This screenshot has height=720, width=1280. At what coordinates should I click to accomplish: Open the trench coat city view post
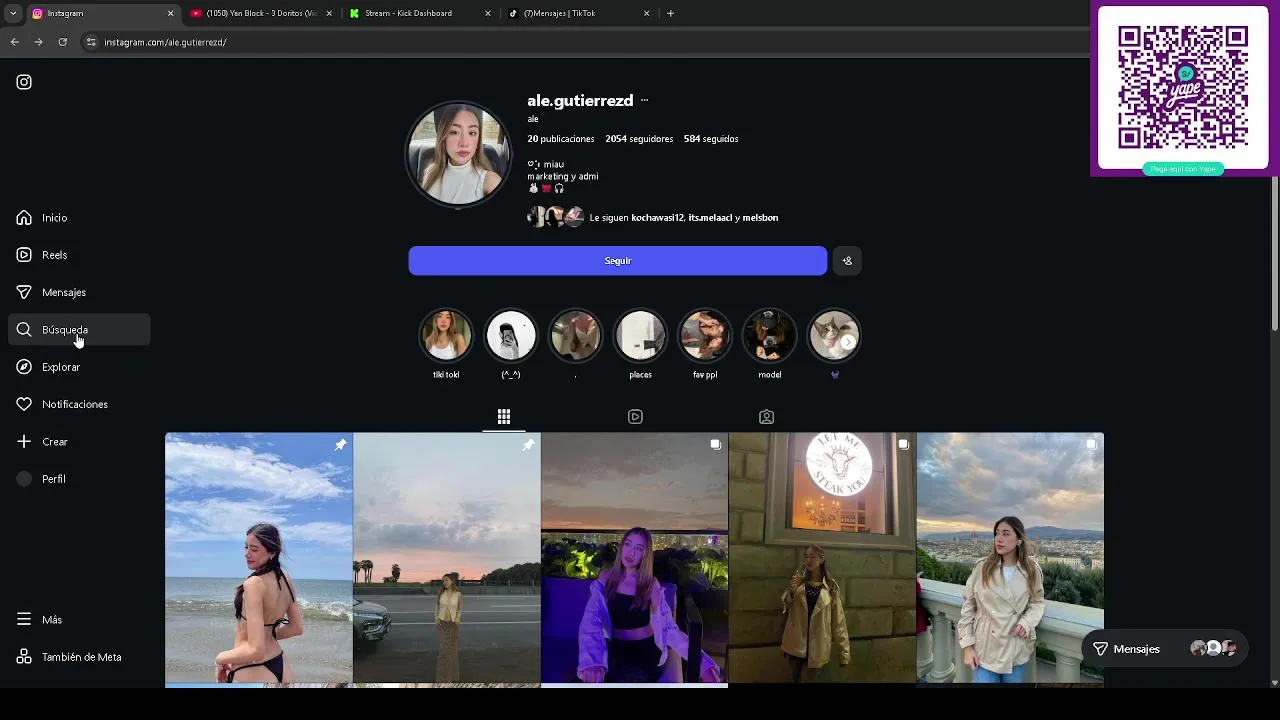(1010, 558)
